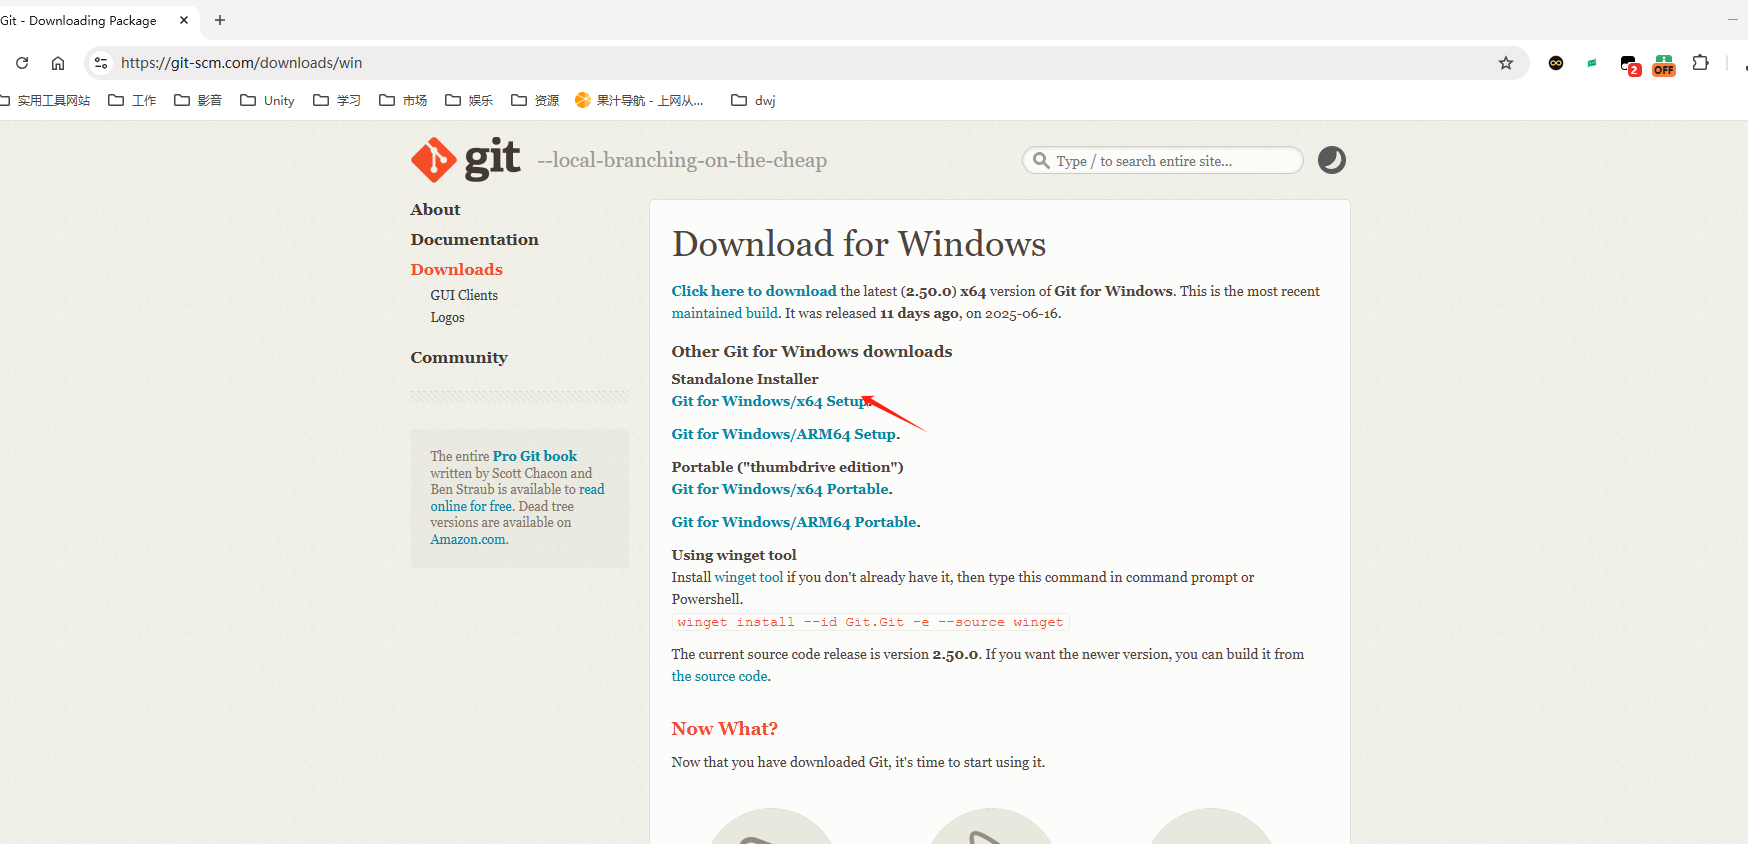Toggle dark mode moon icon
Screen dimensions: 1748x844
[1331, 160]
